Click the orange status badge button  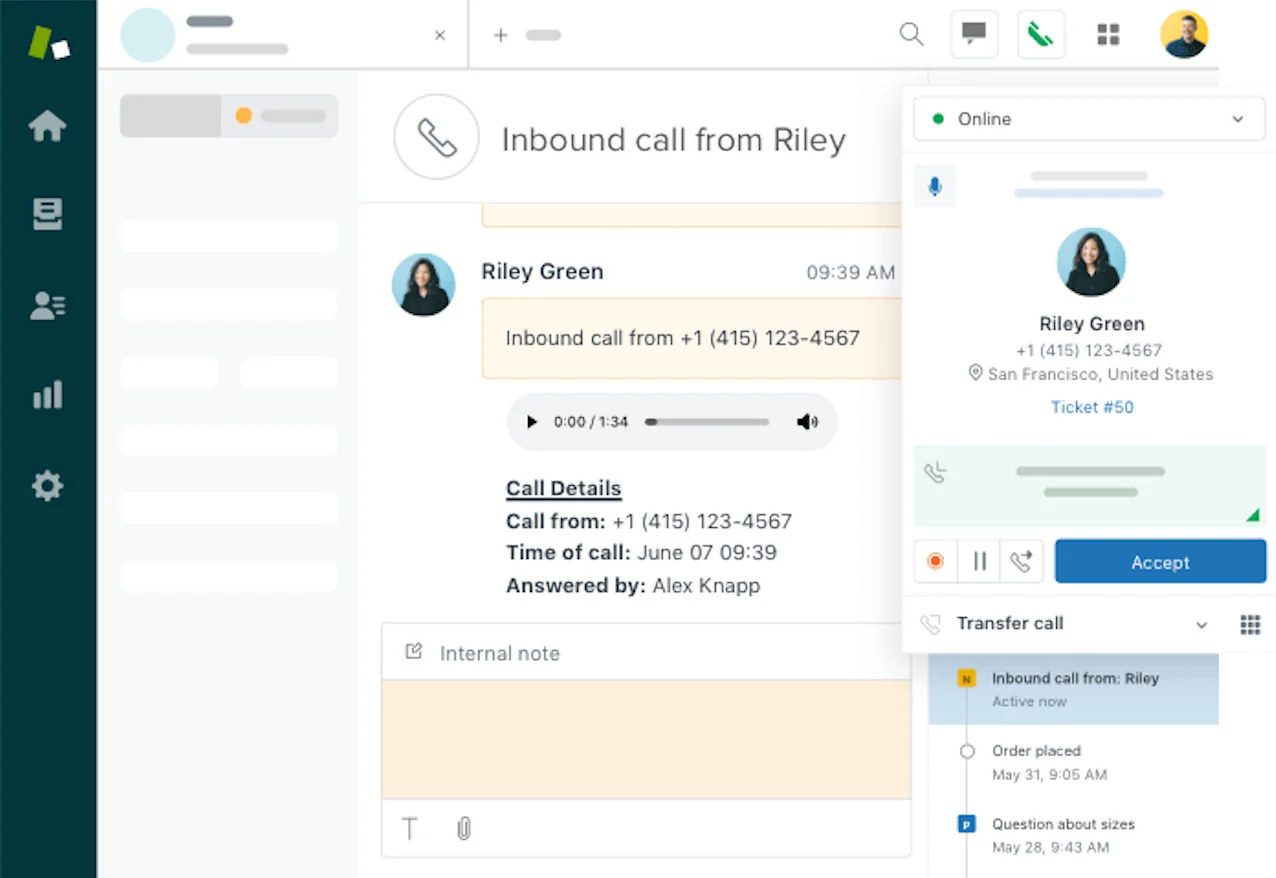[x=280, y=116]
